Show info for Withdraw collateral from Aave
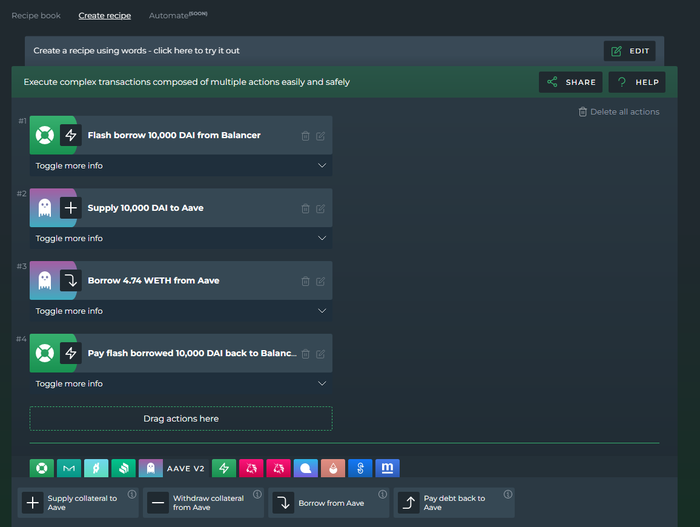700x527 pixels. pos(258,494)
